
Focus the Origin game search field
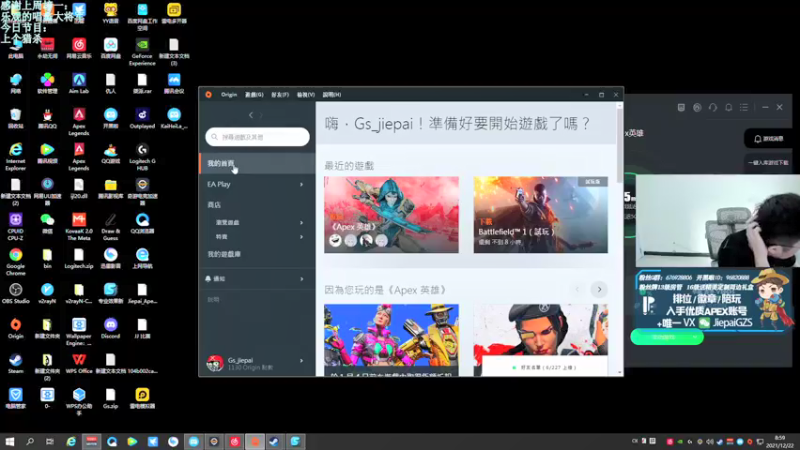point(257,137)
